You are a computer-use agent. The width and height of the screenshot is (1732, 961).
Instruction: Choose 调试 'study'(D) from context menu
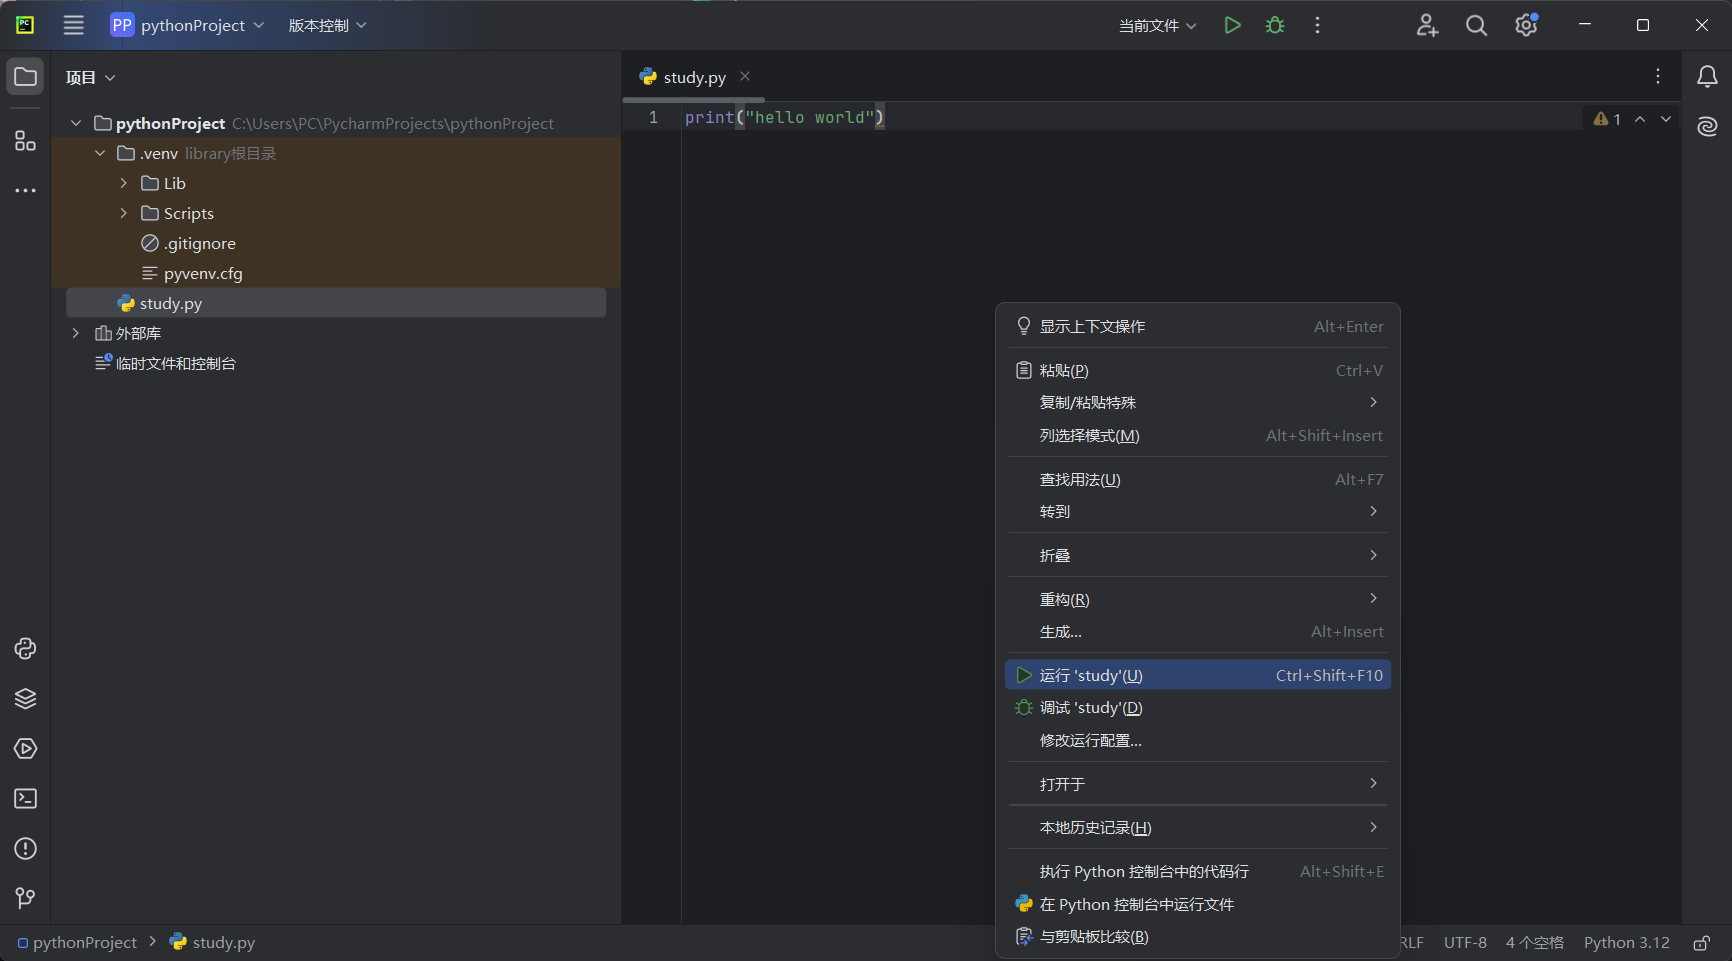tap(1198, 707)
